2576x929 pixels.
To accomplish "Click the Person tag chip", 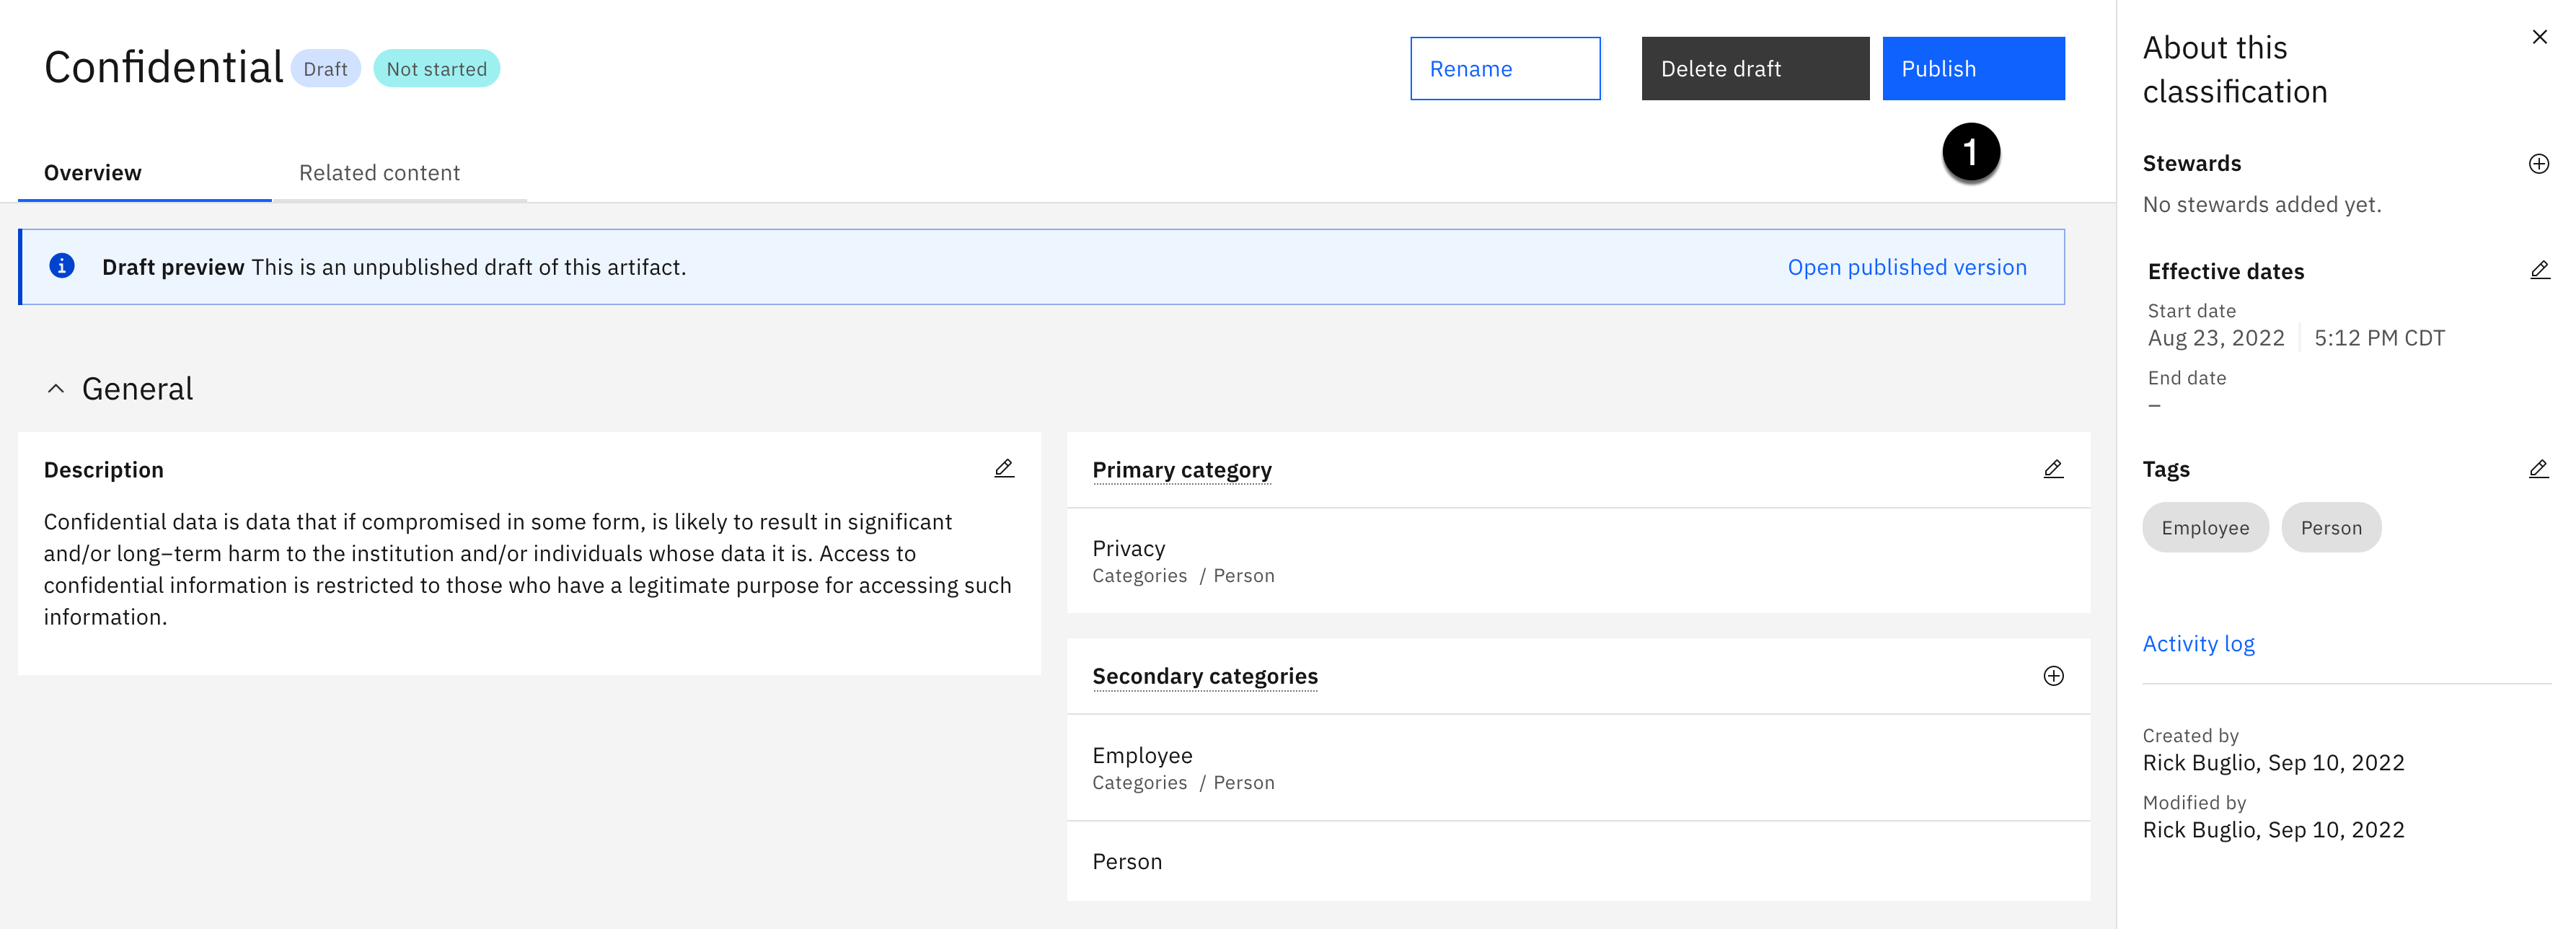I will (2330, 527).
